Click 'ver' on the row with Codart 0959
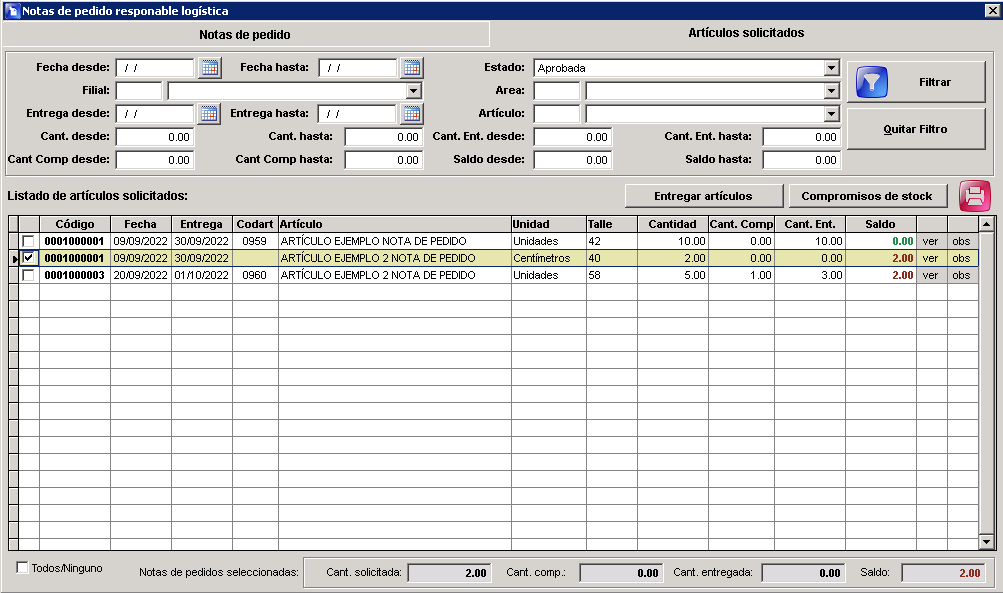This screenshot has height=593, width=1003. 931,241
